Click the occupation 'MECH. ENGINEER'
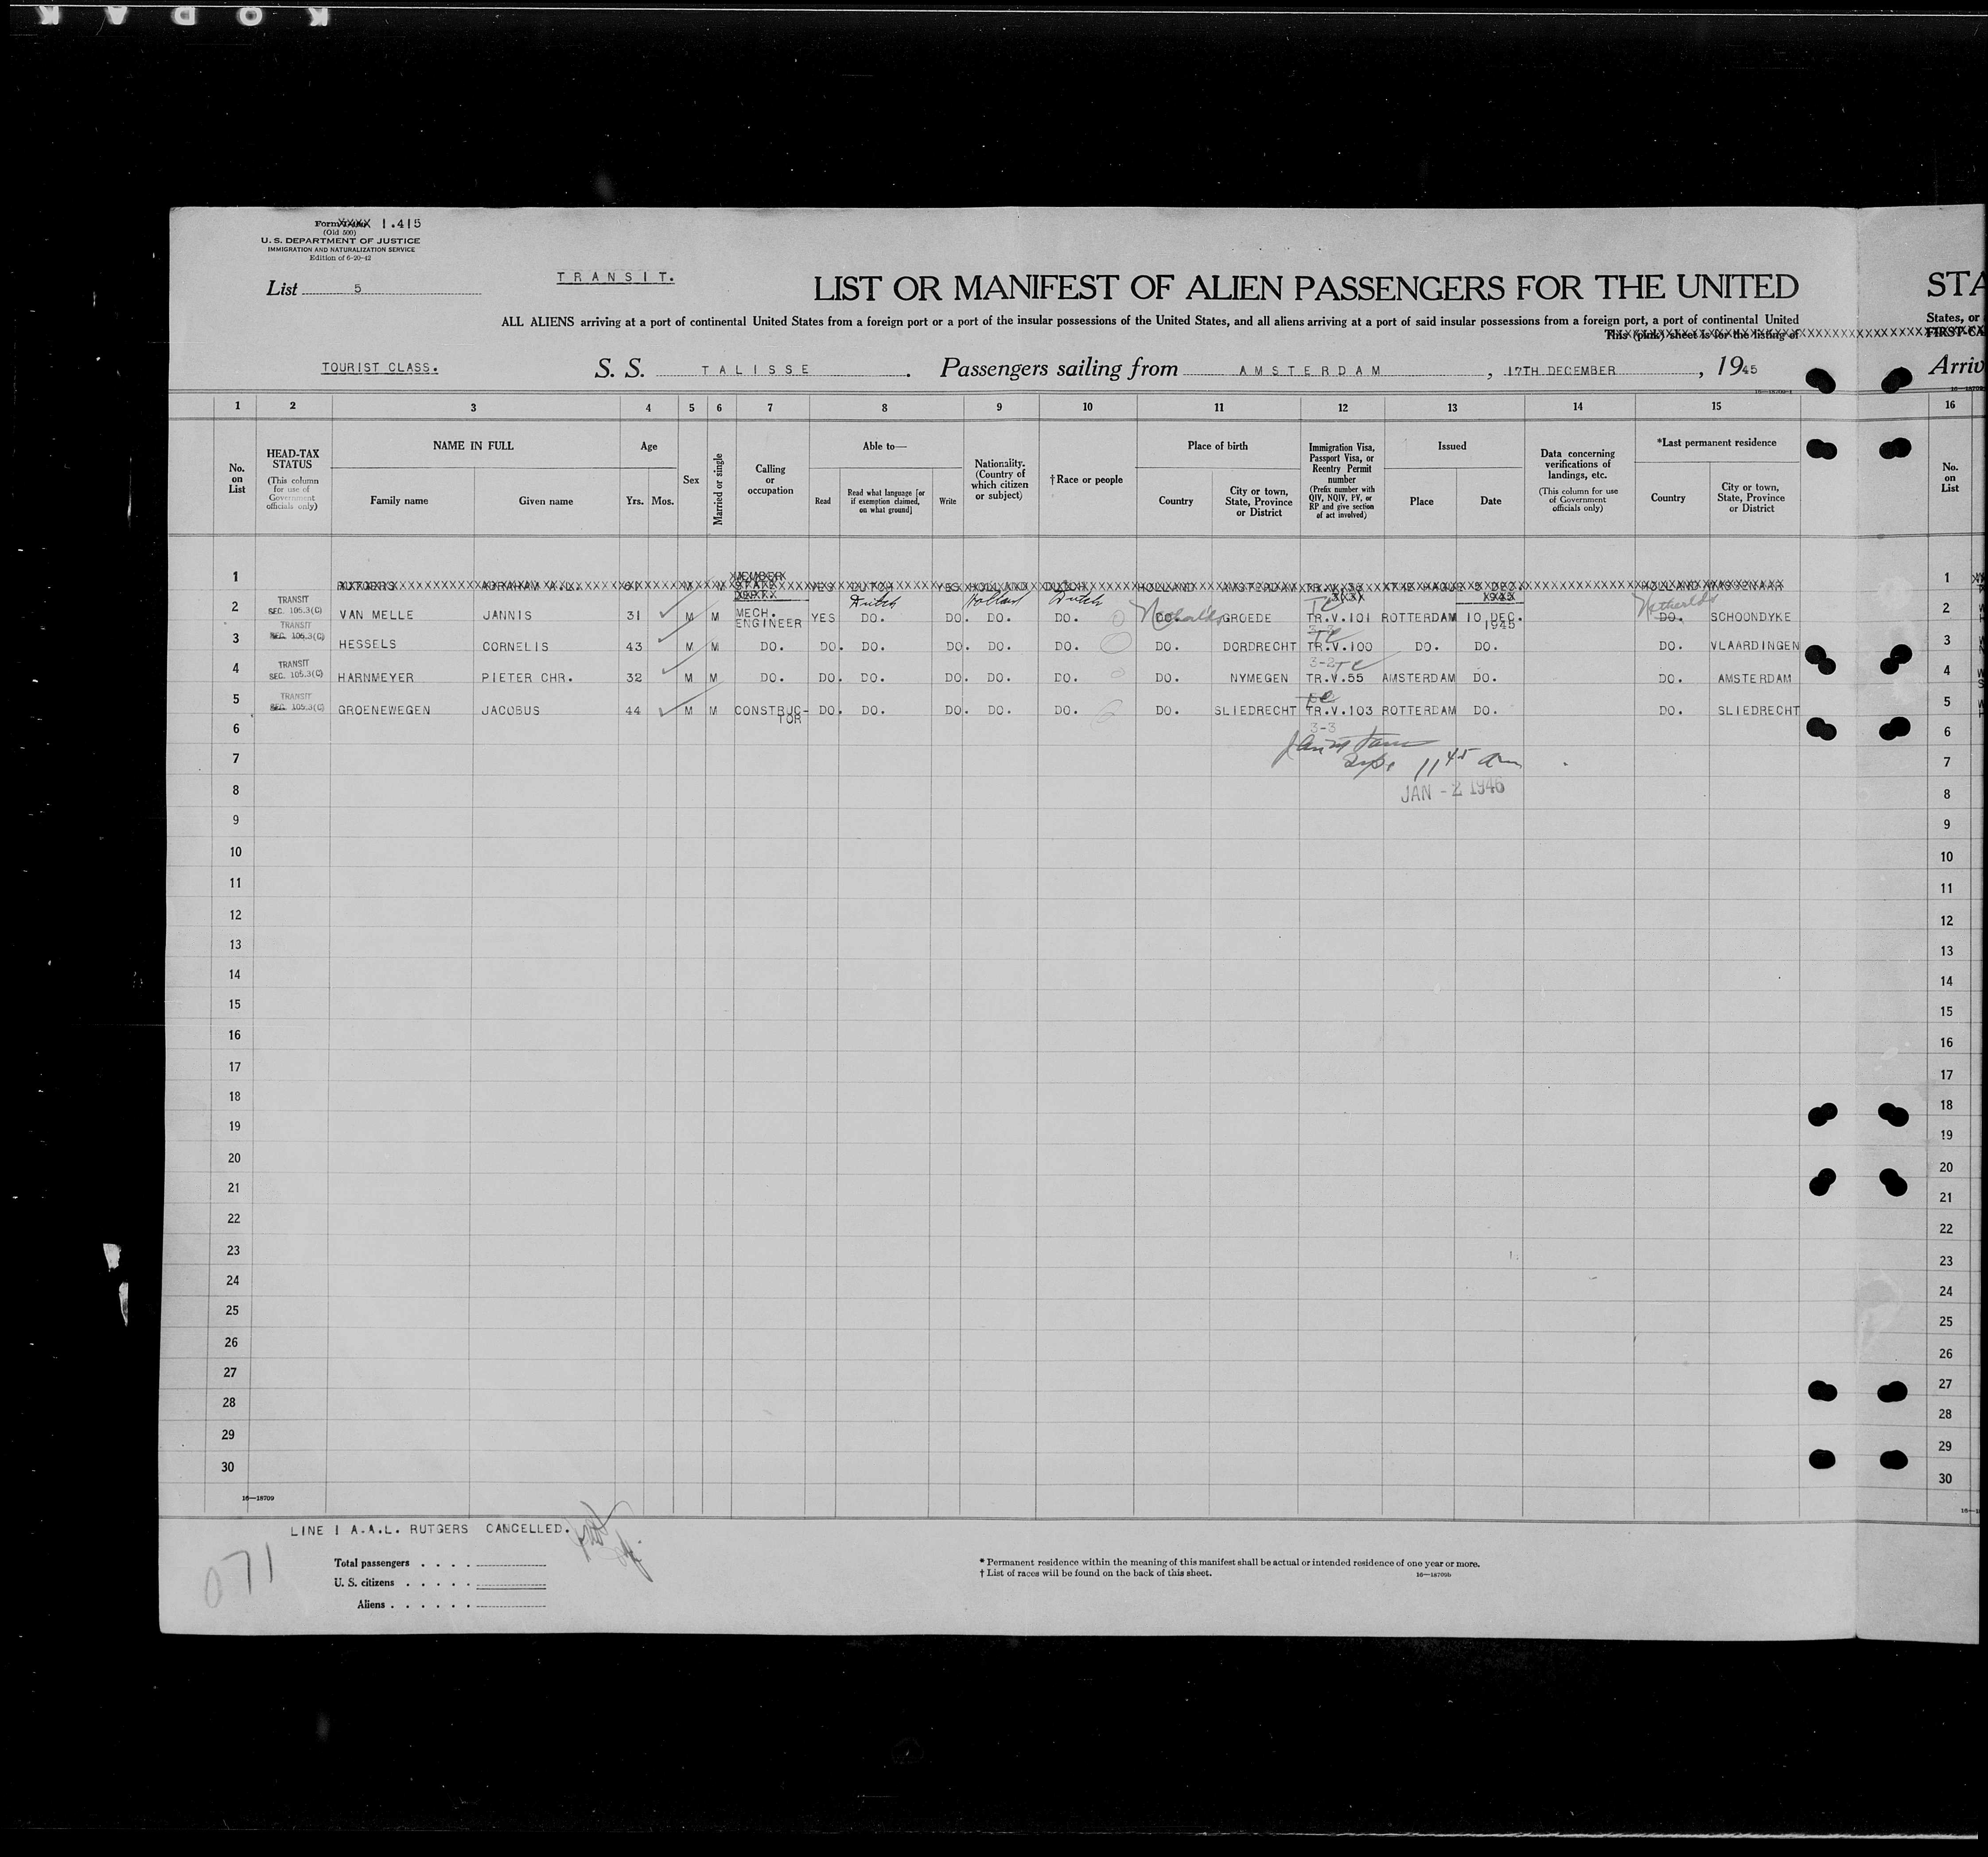This screenshot has height=1857, width=1988. click(x=769, y=617)
